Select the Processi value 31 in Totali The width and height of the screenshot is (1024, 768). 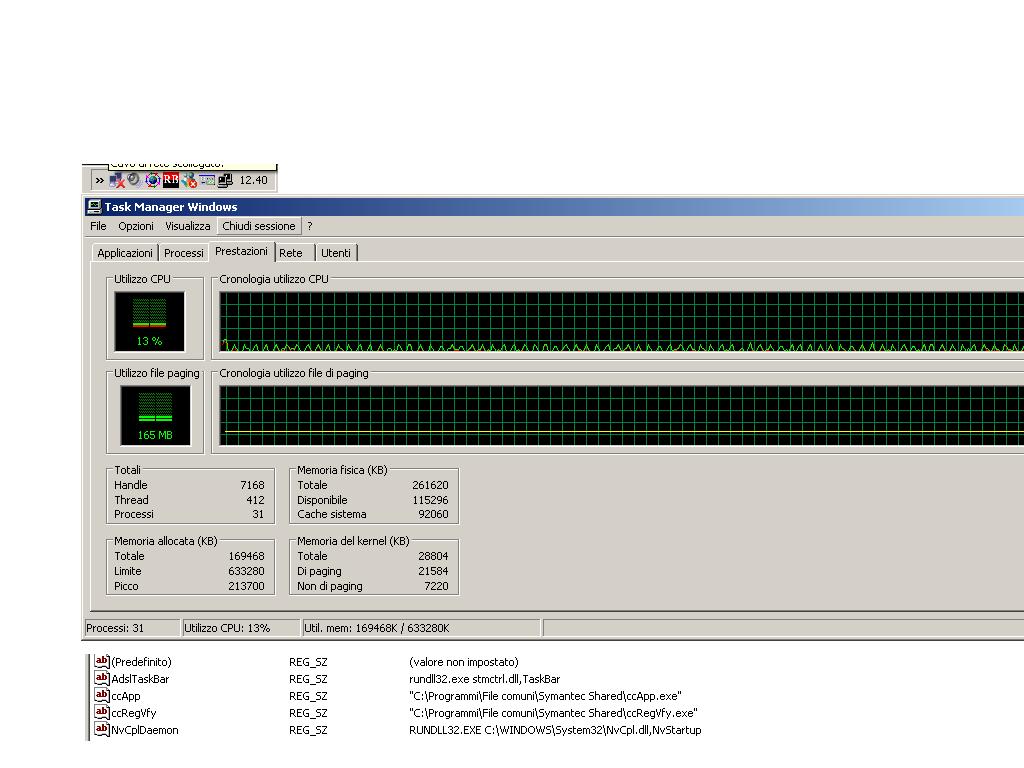pos(258,515)
